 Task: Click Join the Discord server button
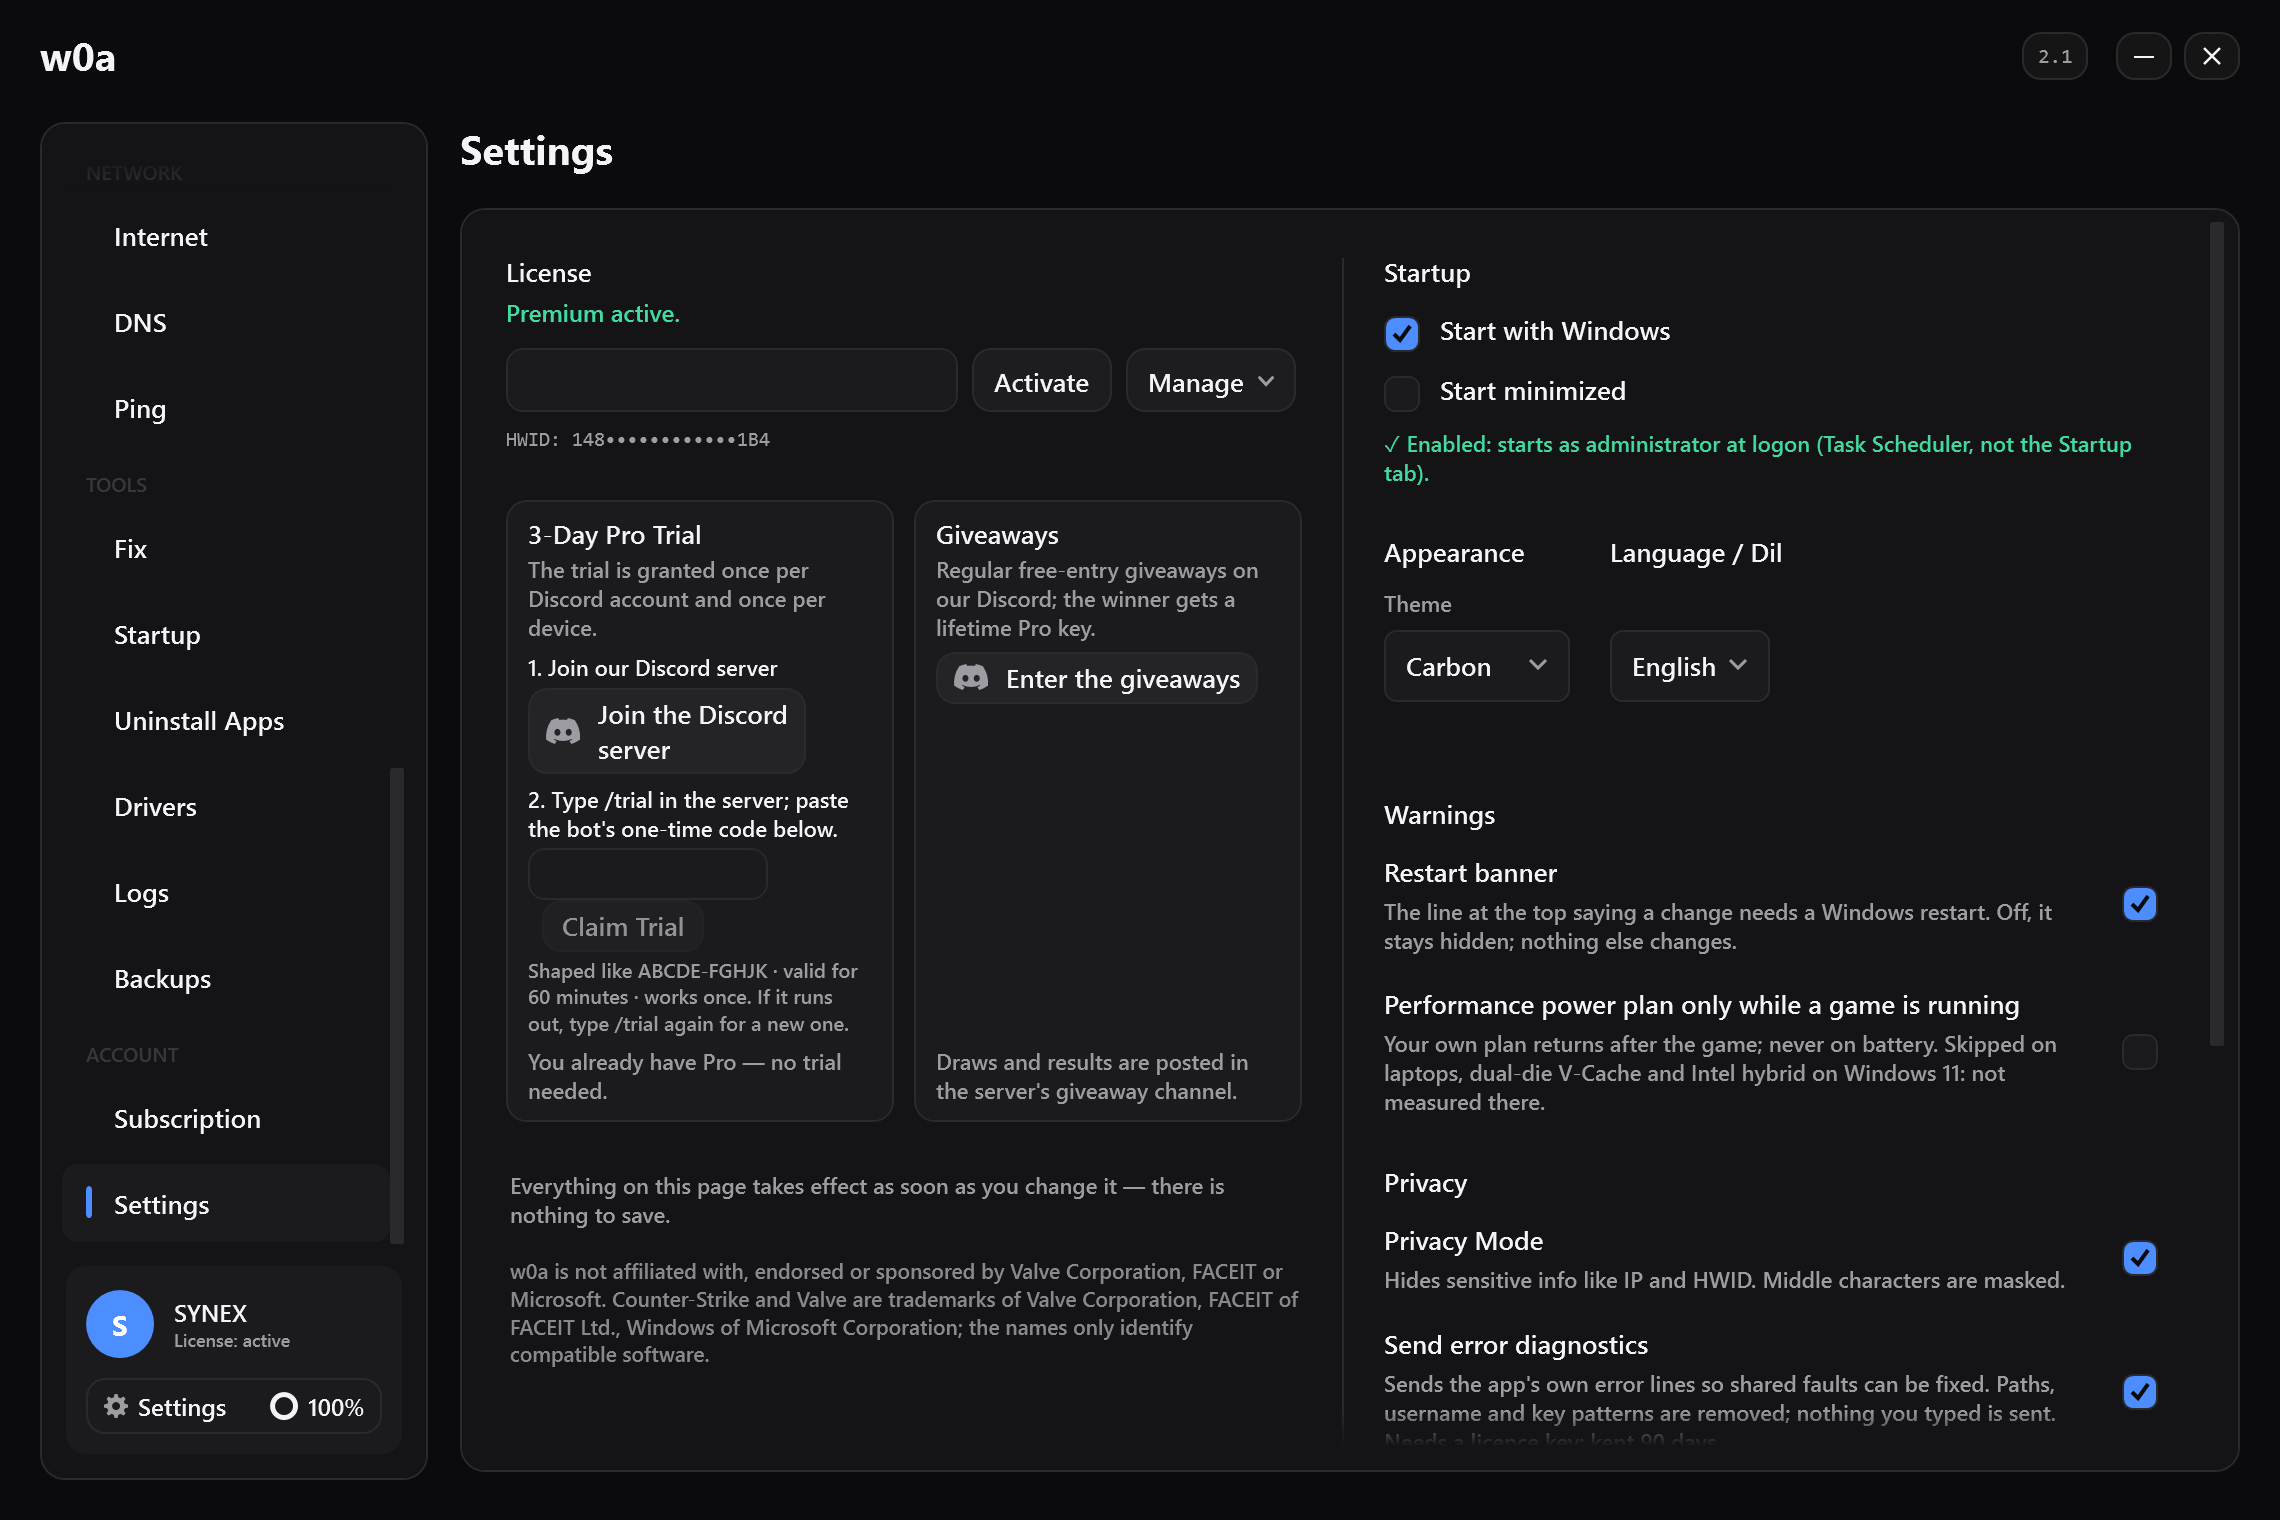pos(666,732)
